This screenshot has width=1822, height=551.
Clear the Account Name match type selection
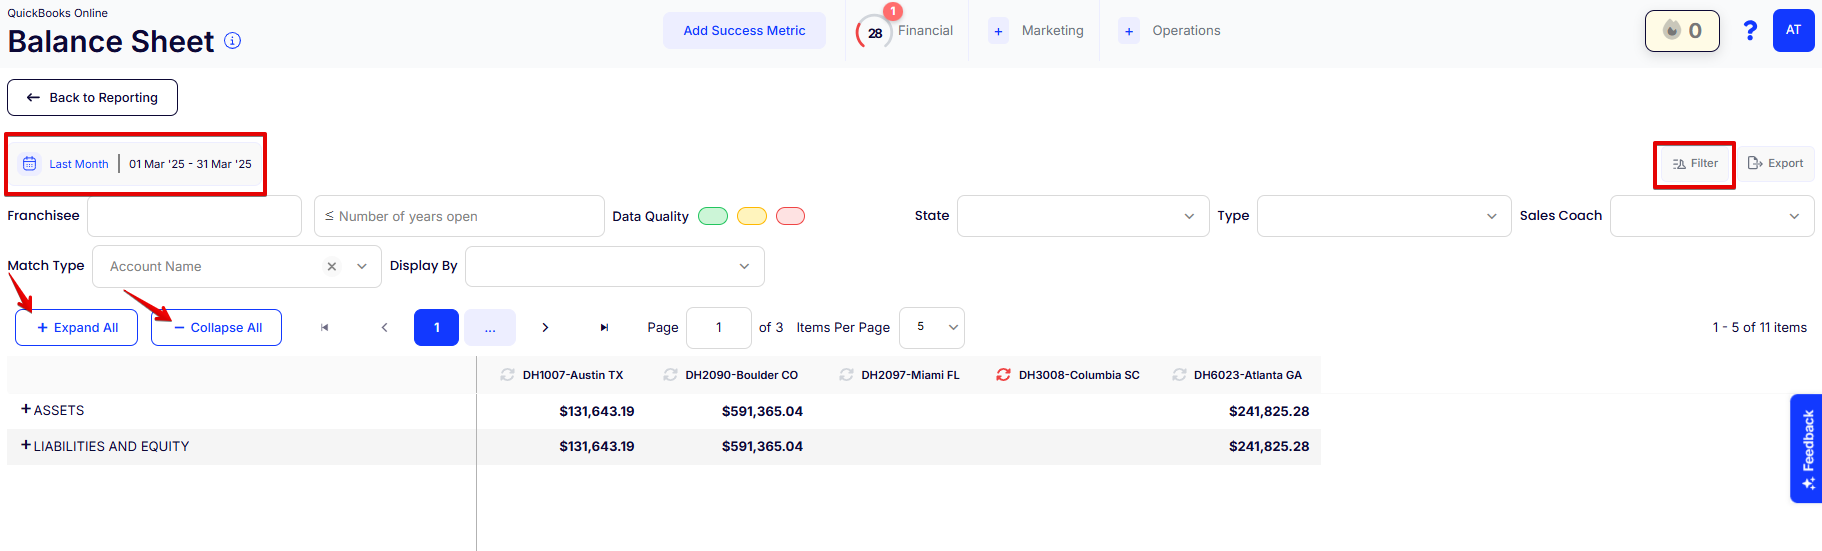coord(332,267)
